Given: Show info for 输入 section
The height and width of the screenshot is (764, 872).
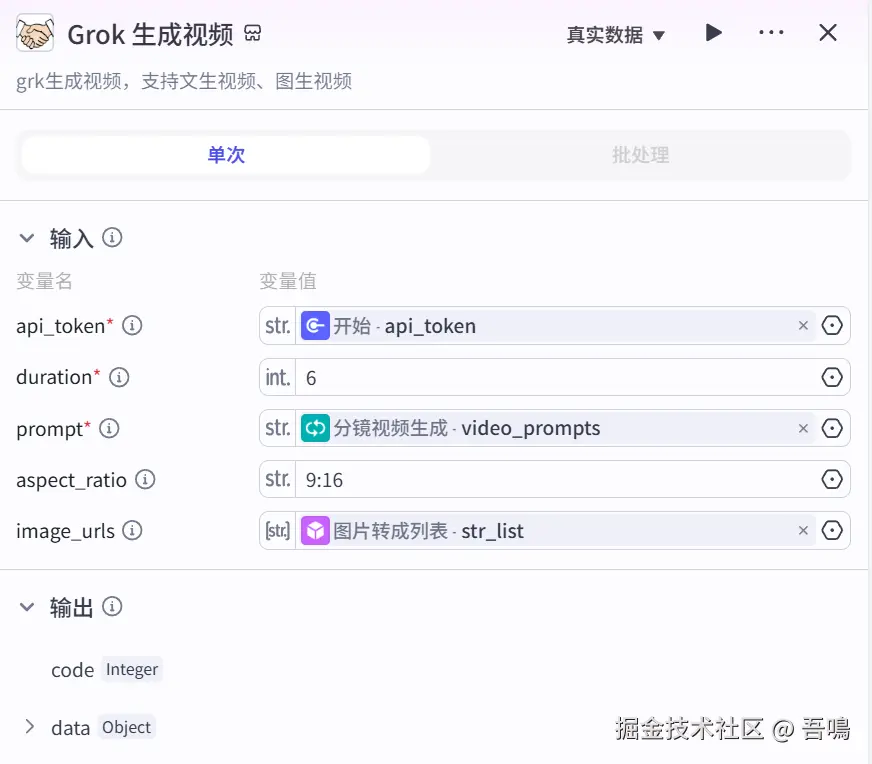Looking at the screenshot, I should (x=112, y=238).
